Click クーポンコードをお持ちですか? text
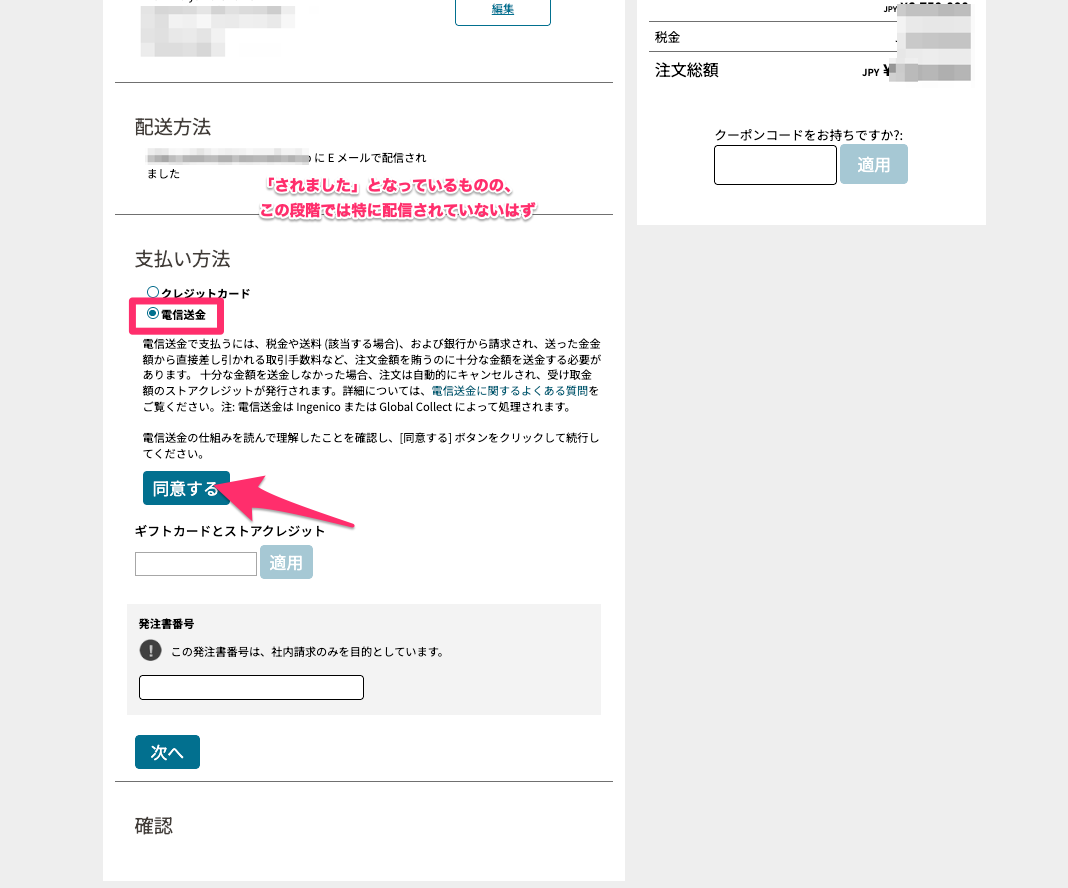The width and height of the screenshot is (1068, 888). (808, 135)
